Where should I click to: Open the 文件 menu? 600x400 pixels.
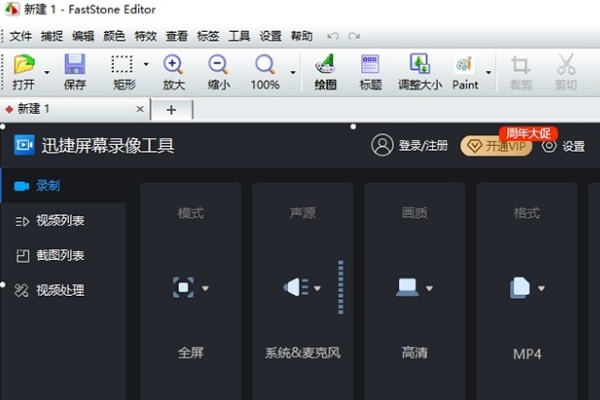pyautogui.click(x=20, y=36)
